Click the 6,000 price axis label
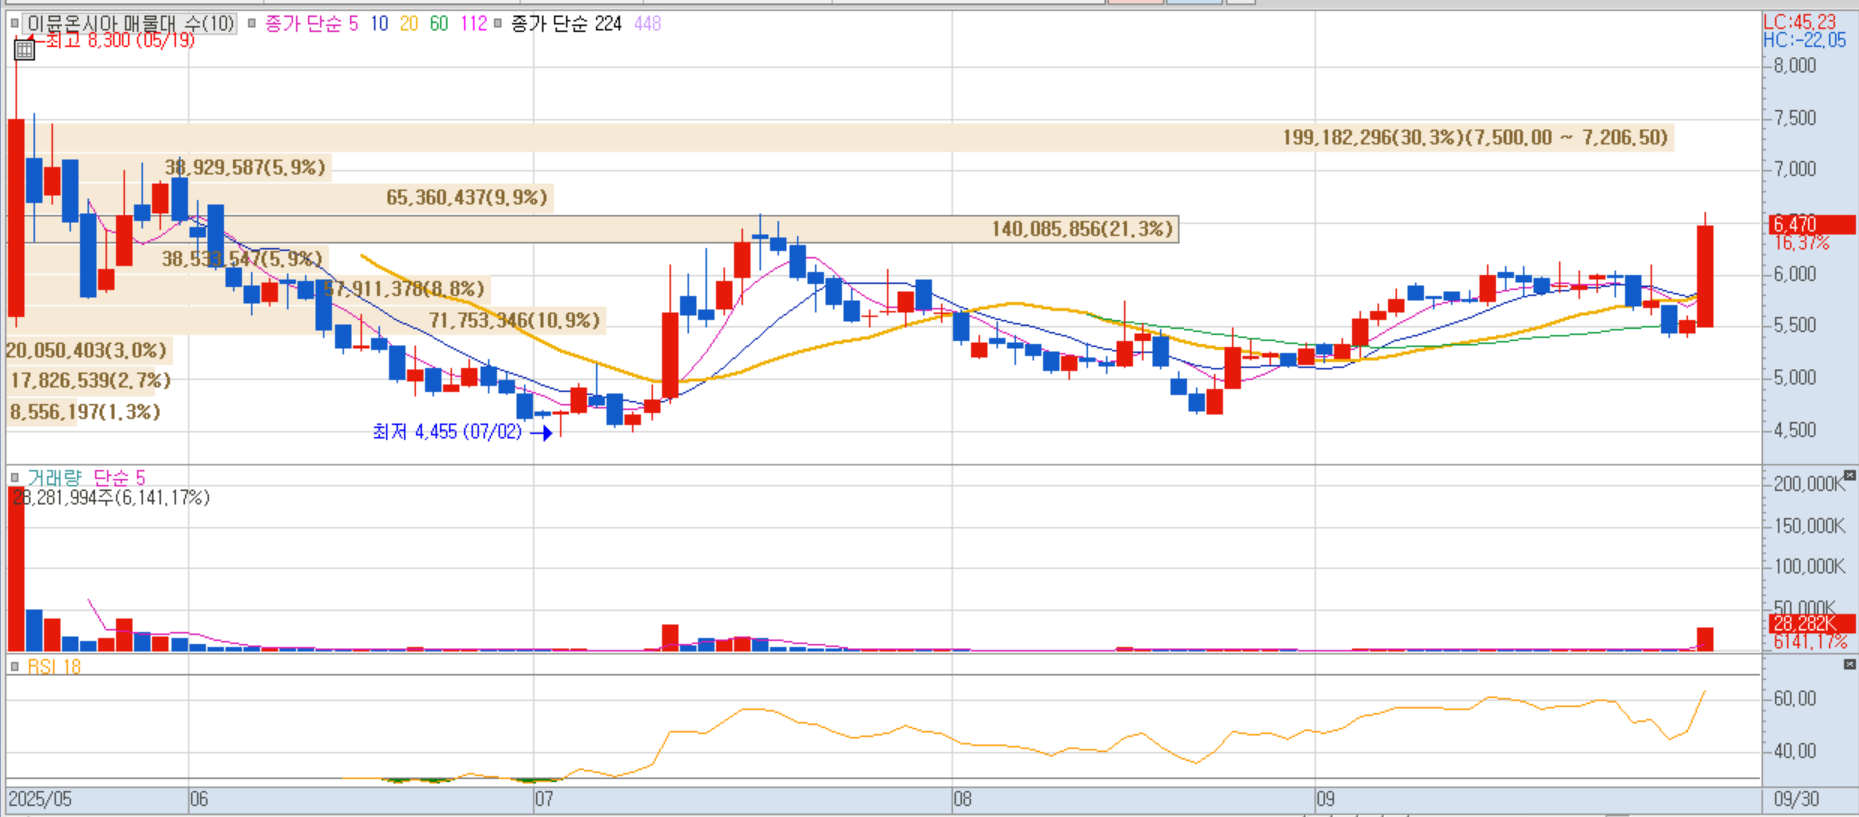The width and height of the screenshot is (1859, 817). 1795,274
